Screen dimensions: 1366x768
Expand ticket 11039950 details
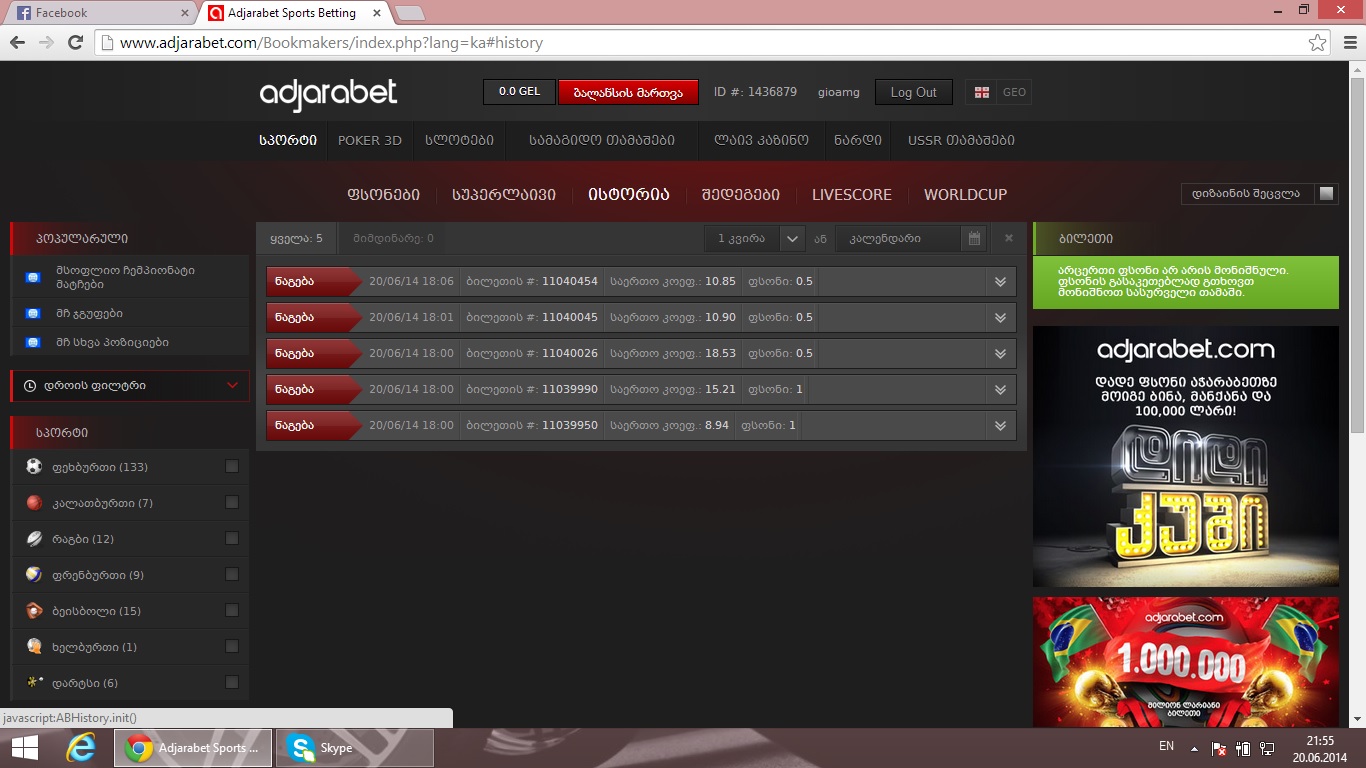point(1000,426)
